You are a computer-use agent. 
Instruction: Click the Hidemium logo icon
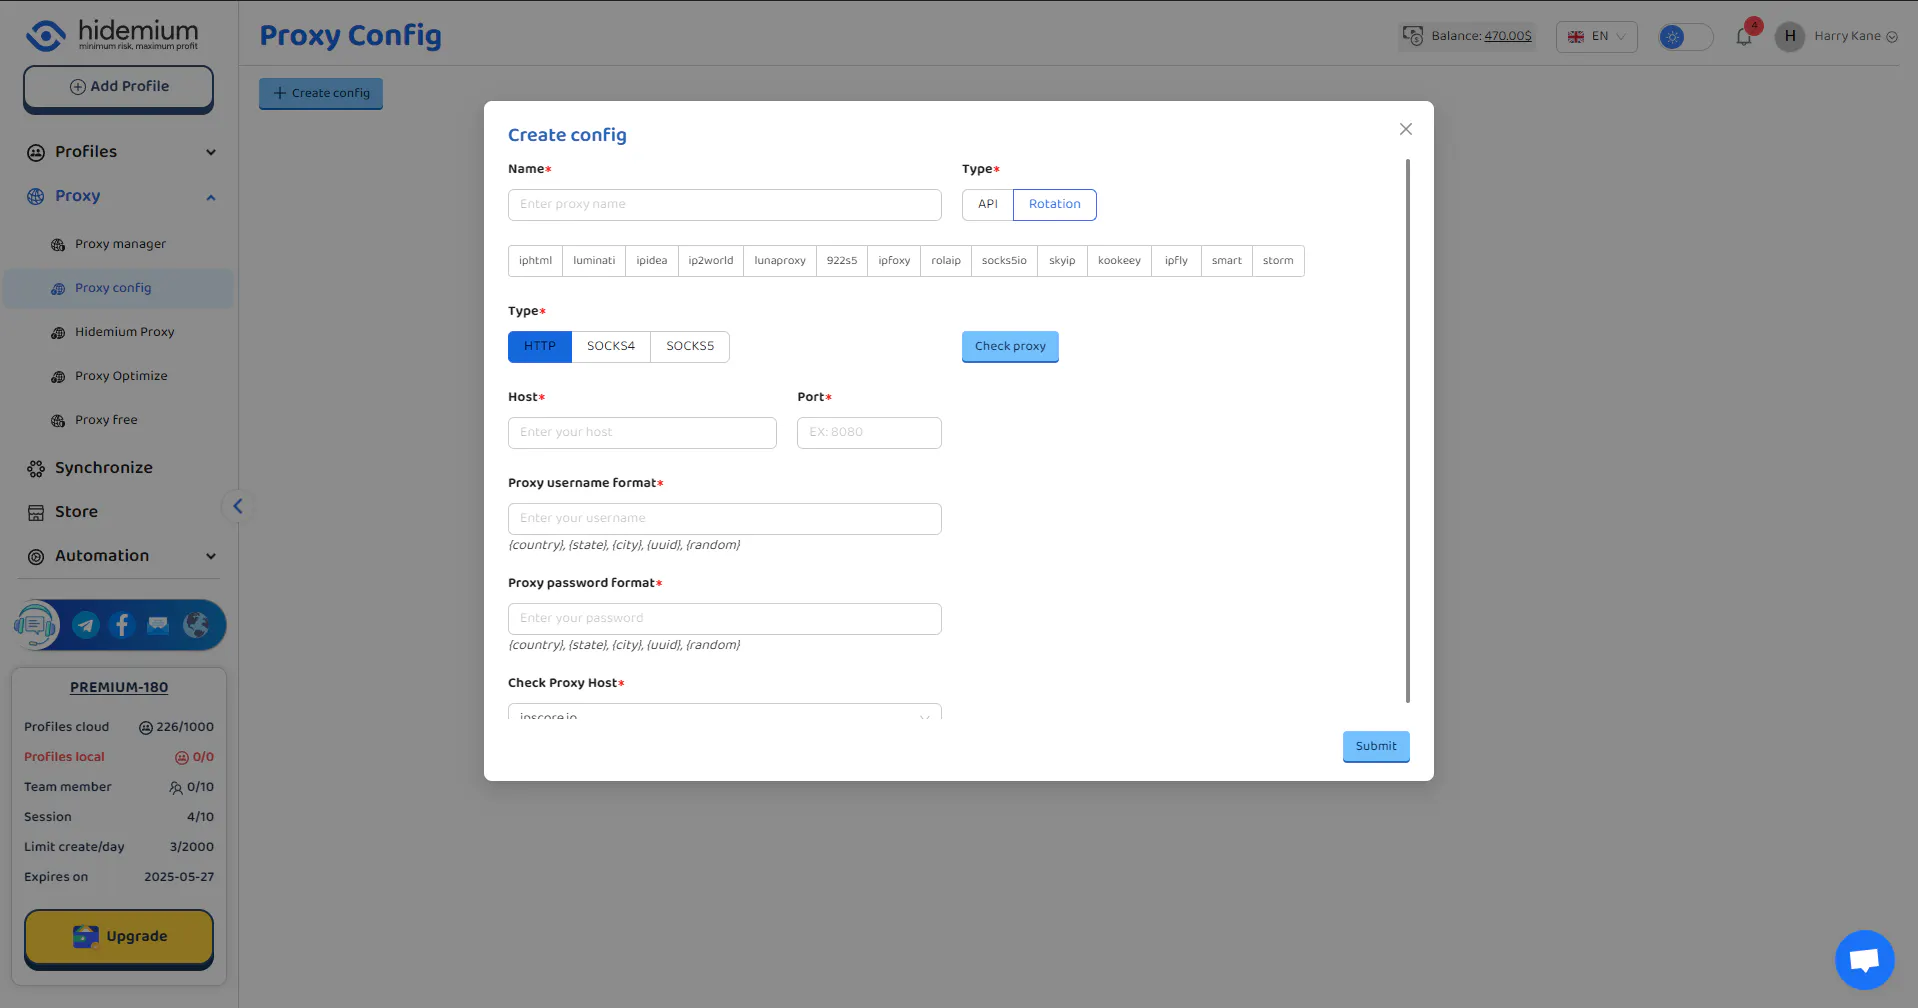46,35
